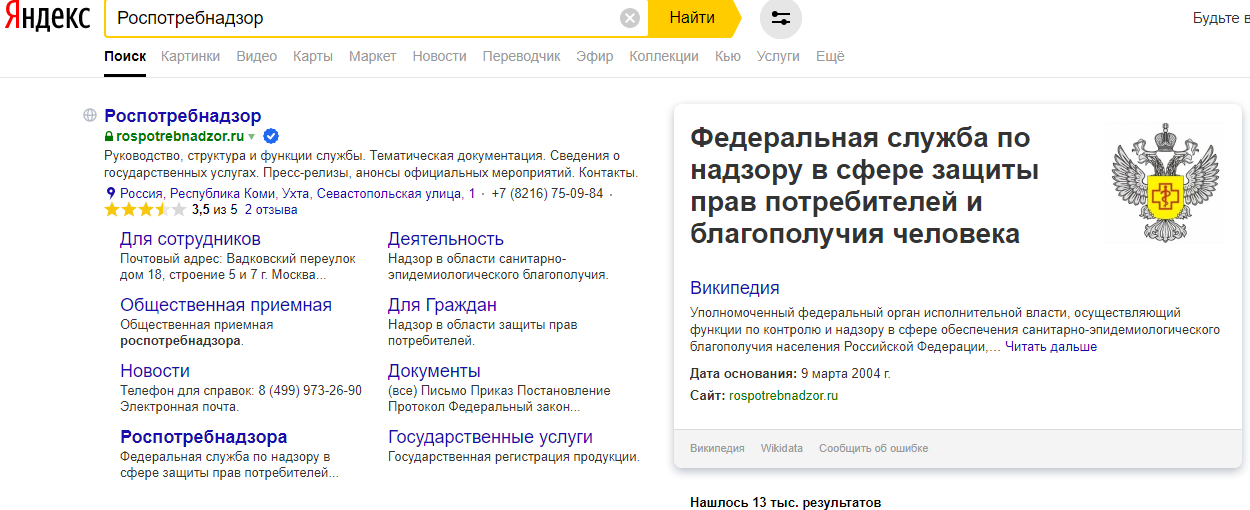Image resolution: width=1250 pixels, height=510 pixels.
Task: Switch to the Видео tab
Action: pyautogui.click(x=257, y=57)
